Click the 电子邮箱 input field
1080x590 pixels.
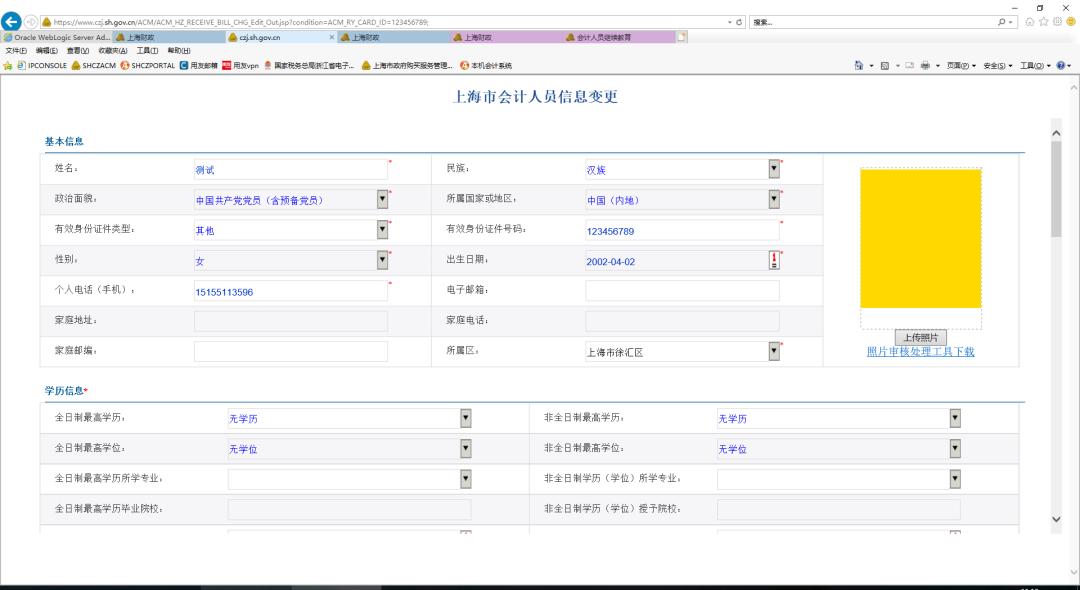pyautogui.click(x=682, y=291)
